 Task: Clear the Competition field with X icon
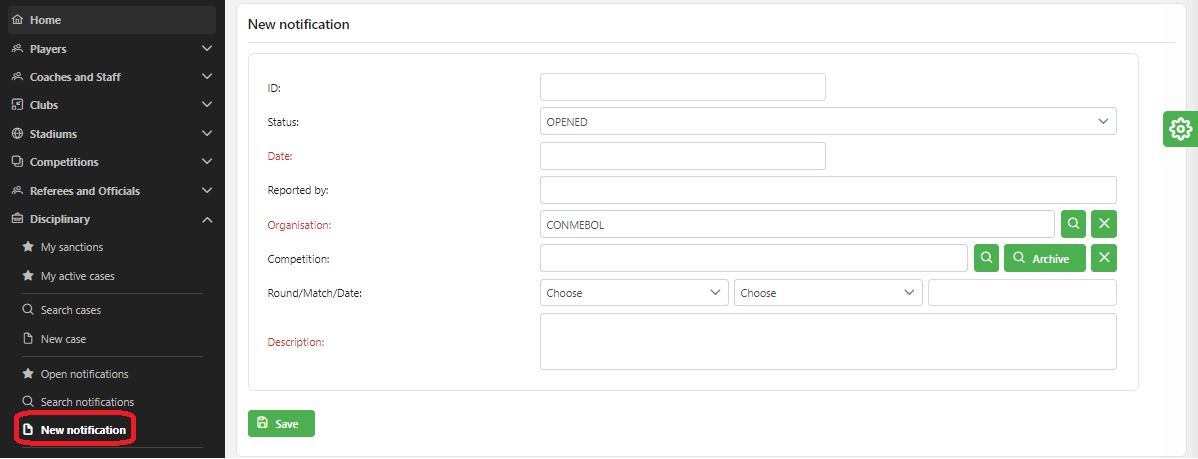coord(1104,258)
